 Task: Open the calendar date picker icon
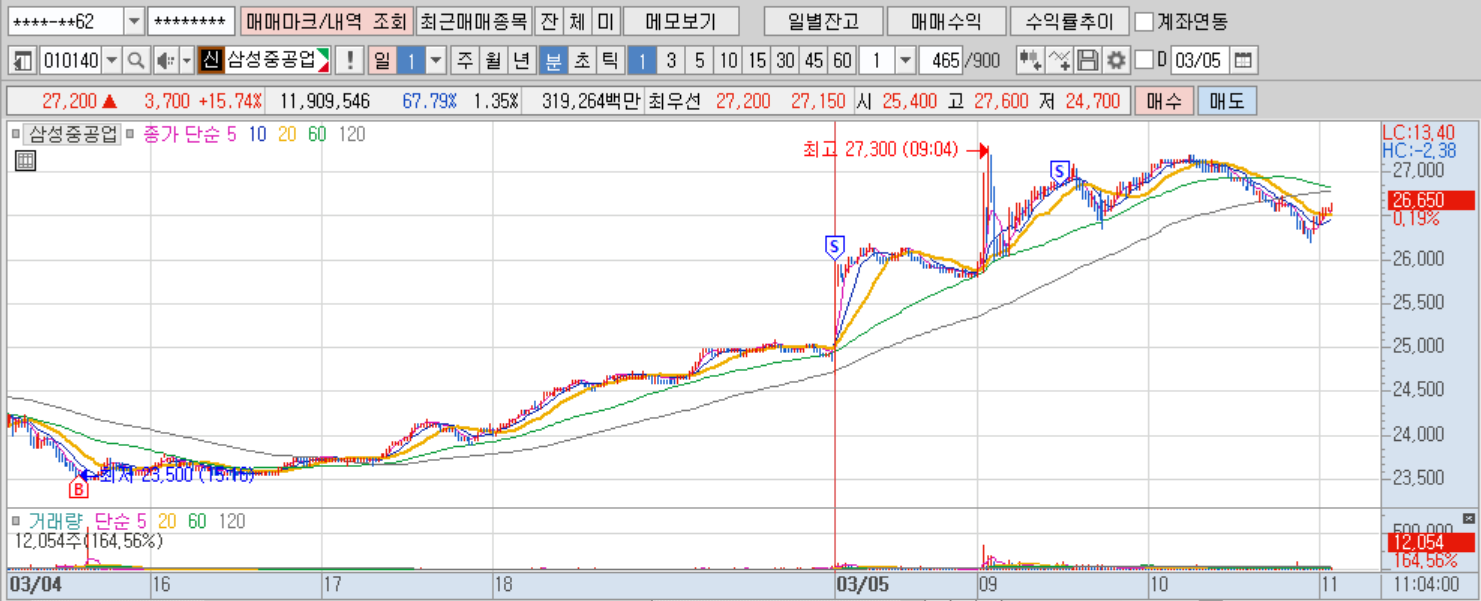coord(1242,60)
